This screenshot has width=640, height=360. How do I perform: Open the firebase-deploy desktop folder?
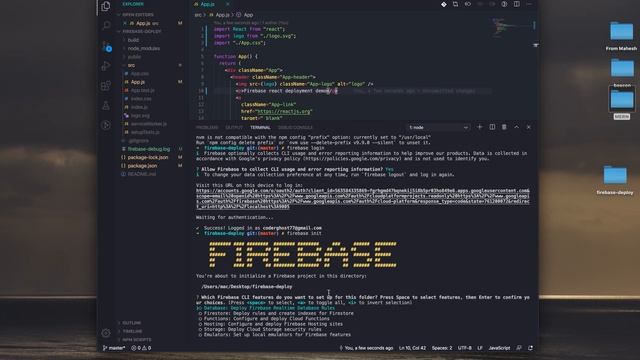pos(615,180)
